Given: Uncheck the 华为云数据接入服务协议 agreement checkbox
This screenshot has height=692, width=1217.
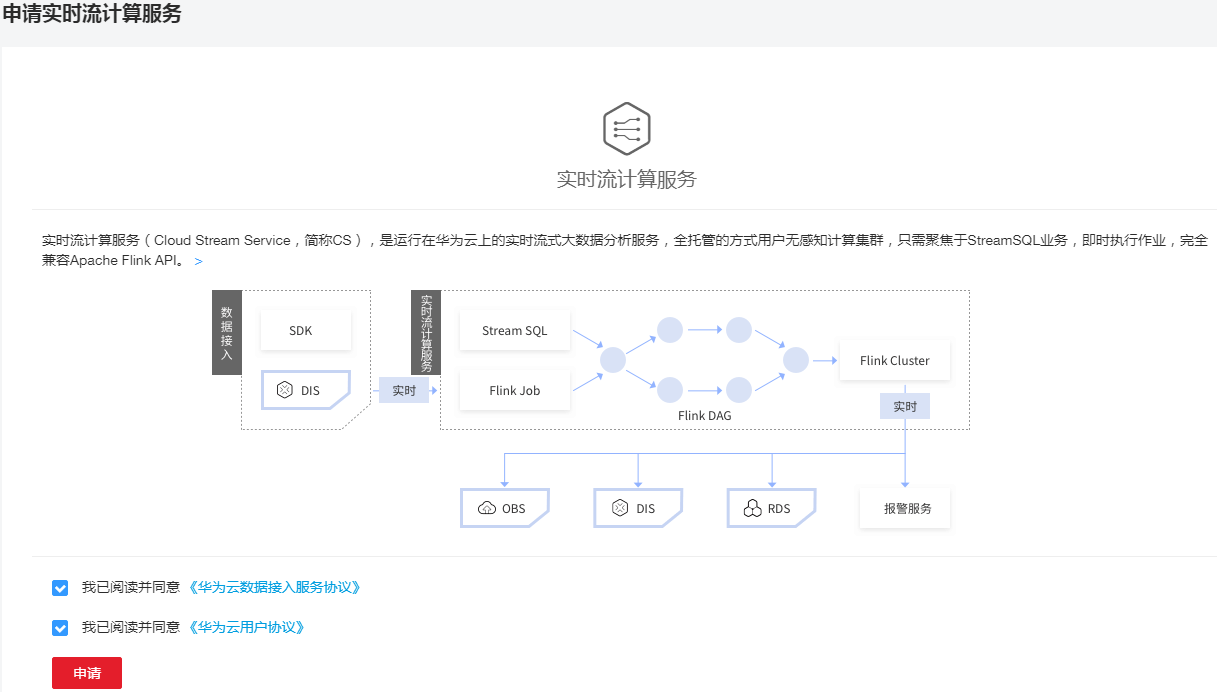Looking at the screenshot, I should (60, 588).
